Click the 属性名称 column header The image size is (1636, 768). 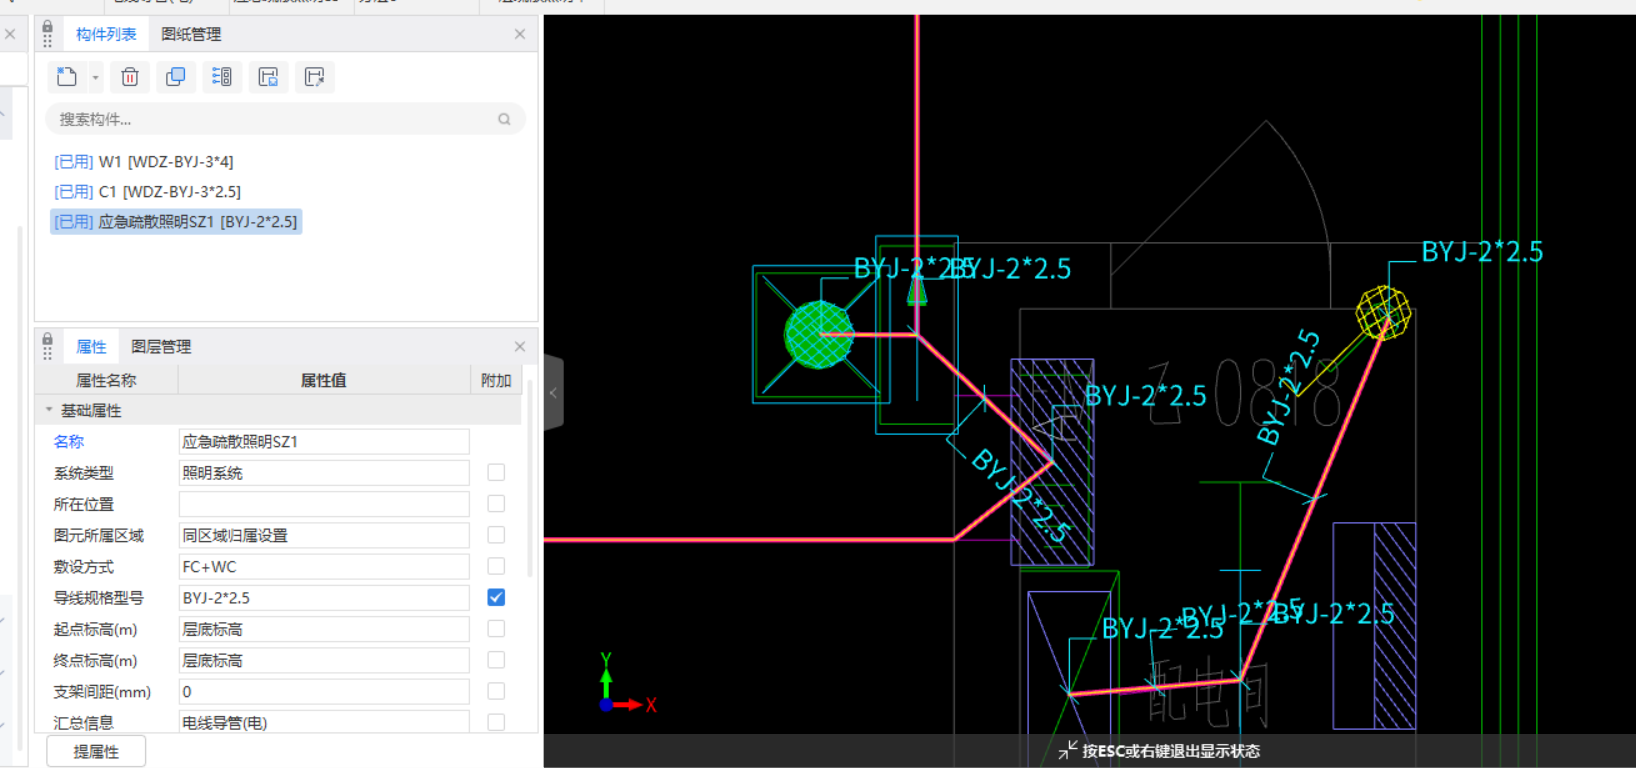[x=106, y=380]
